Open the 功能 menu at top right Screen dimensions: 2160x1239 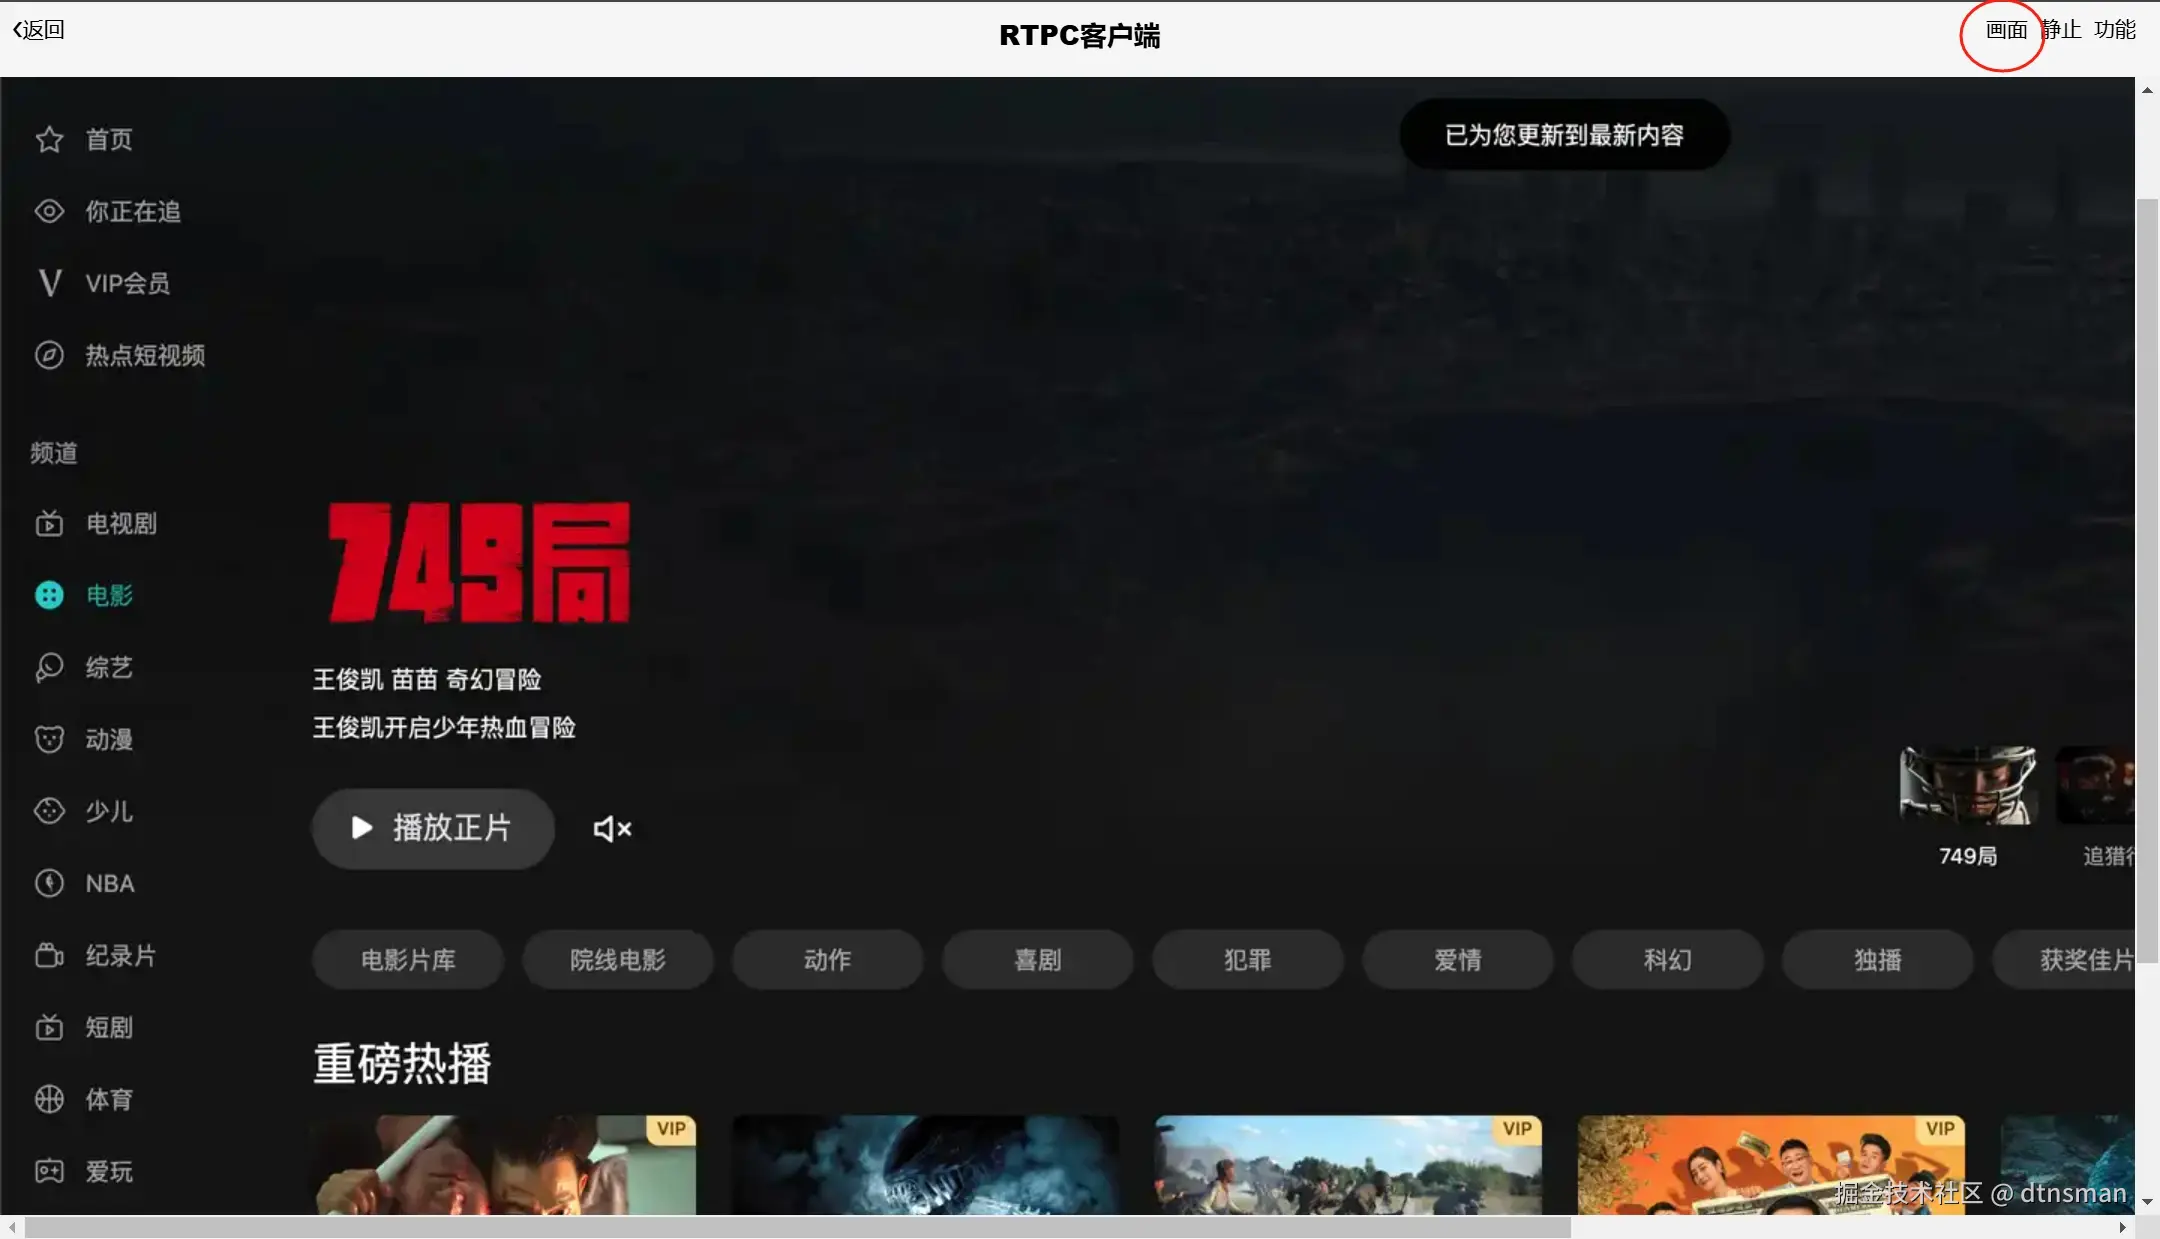(2115, 30)
